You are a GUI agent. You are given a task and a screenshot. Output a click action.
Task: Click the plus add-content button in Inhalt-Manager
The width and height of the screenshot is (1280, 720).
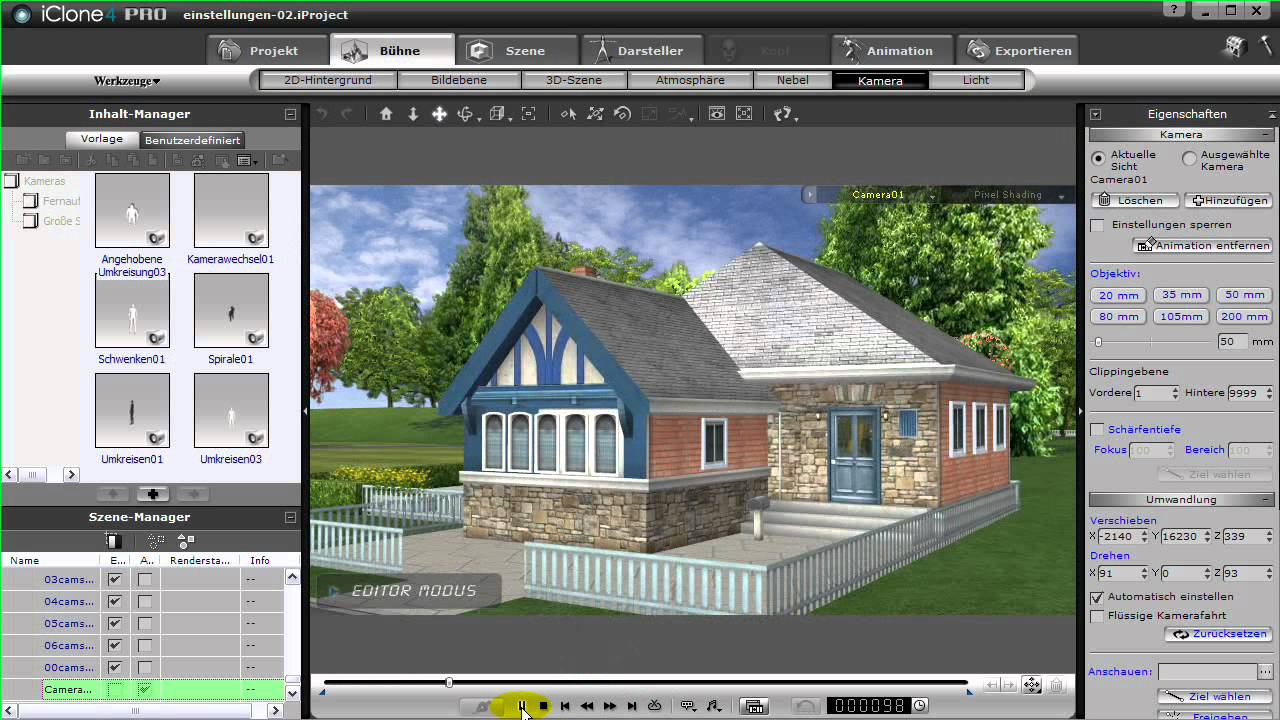153,494
